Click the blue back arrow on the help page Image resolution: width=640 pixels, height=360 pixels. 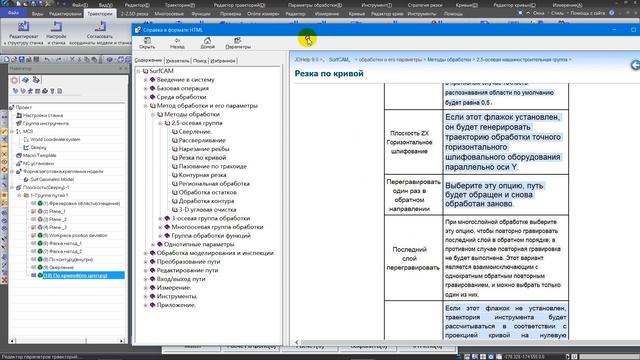point(635,65)
